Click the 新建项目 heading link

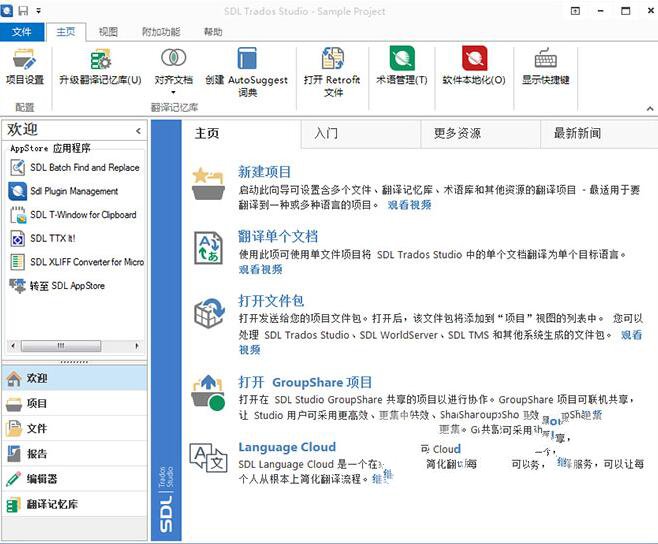[264, 172]
